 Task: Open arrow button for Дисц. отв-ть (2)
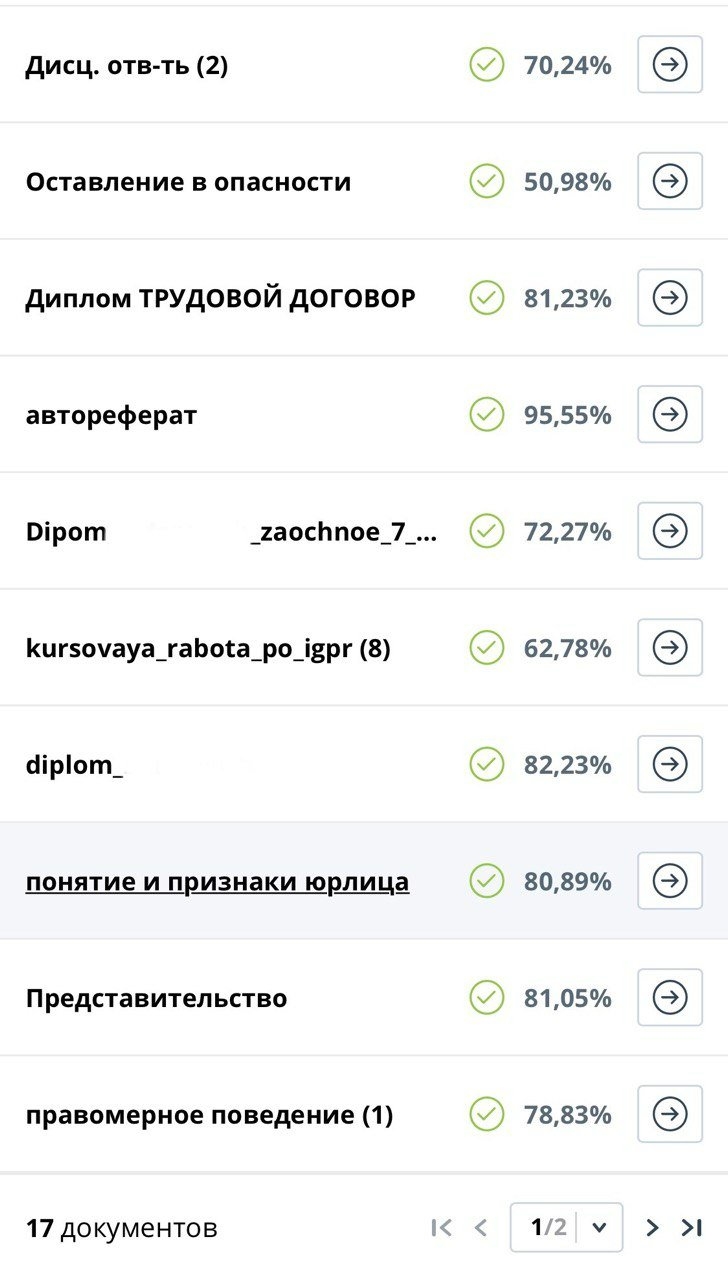(x=670, y=65)
